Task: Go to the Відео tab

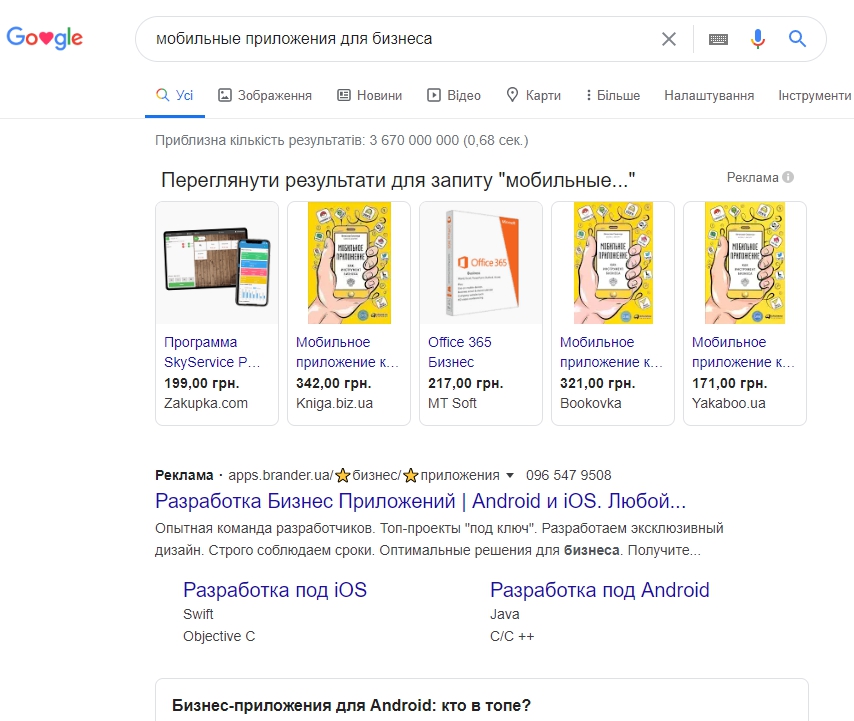Action: point(454,95)
